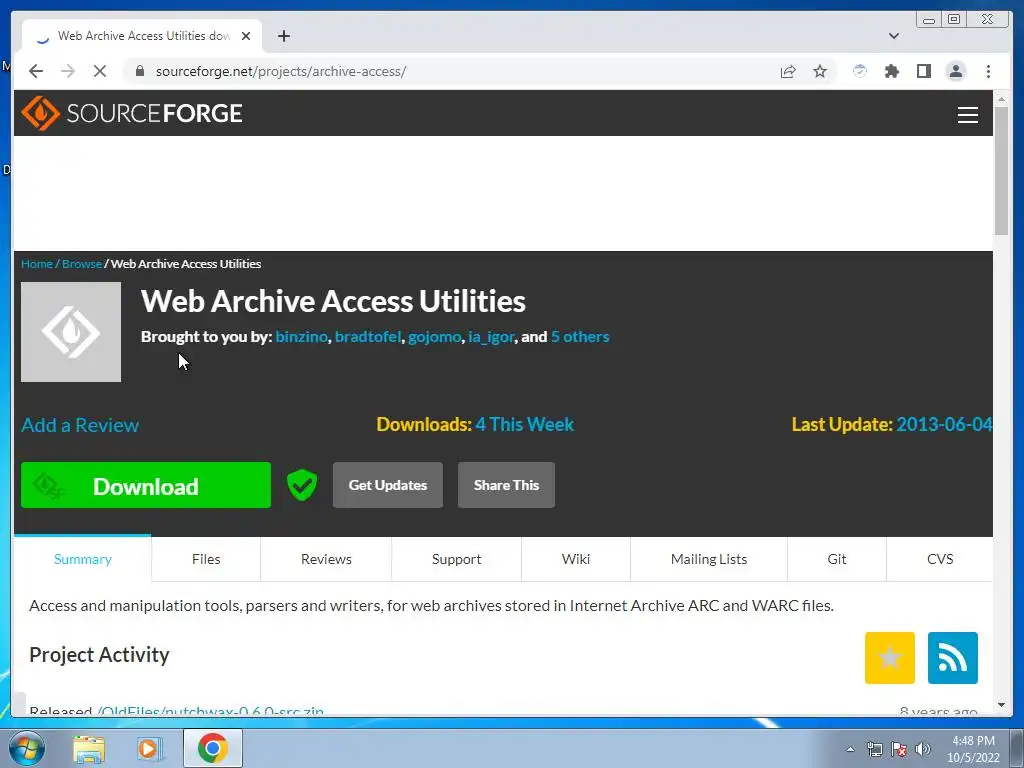
Task: Go back with the browser back arrow
Action: (36, 71)
